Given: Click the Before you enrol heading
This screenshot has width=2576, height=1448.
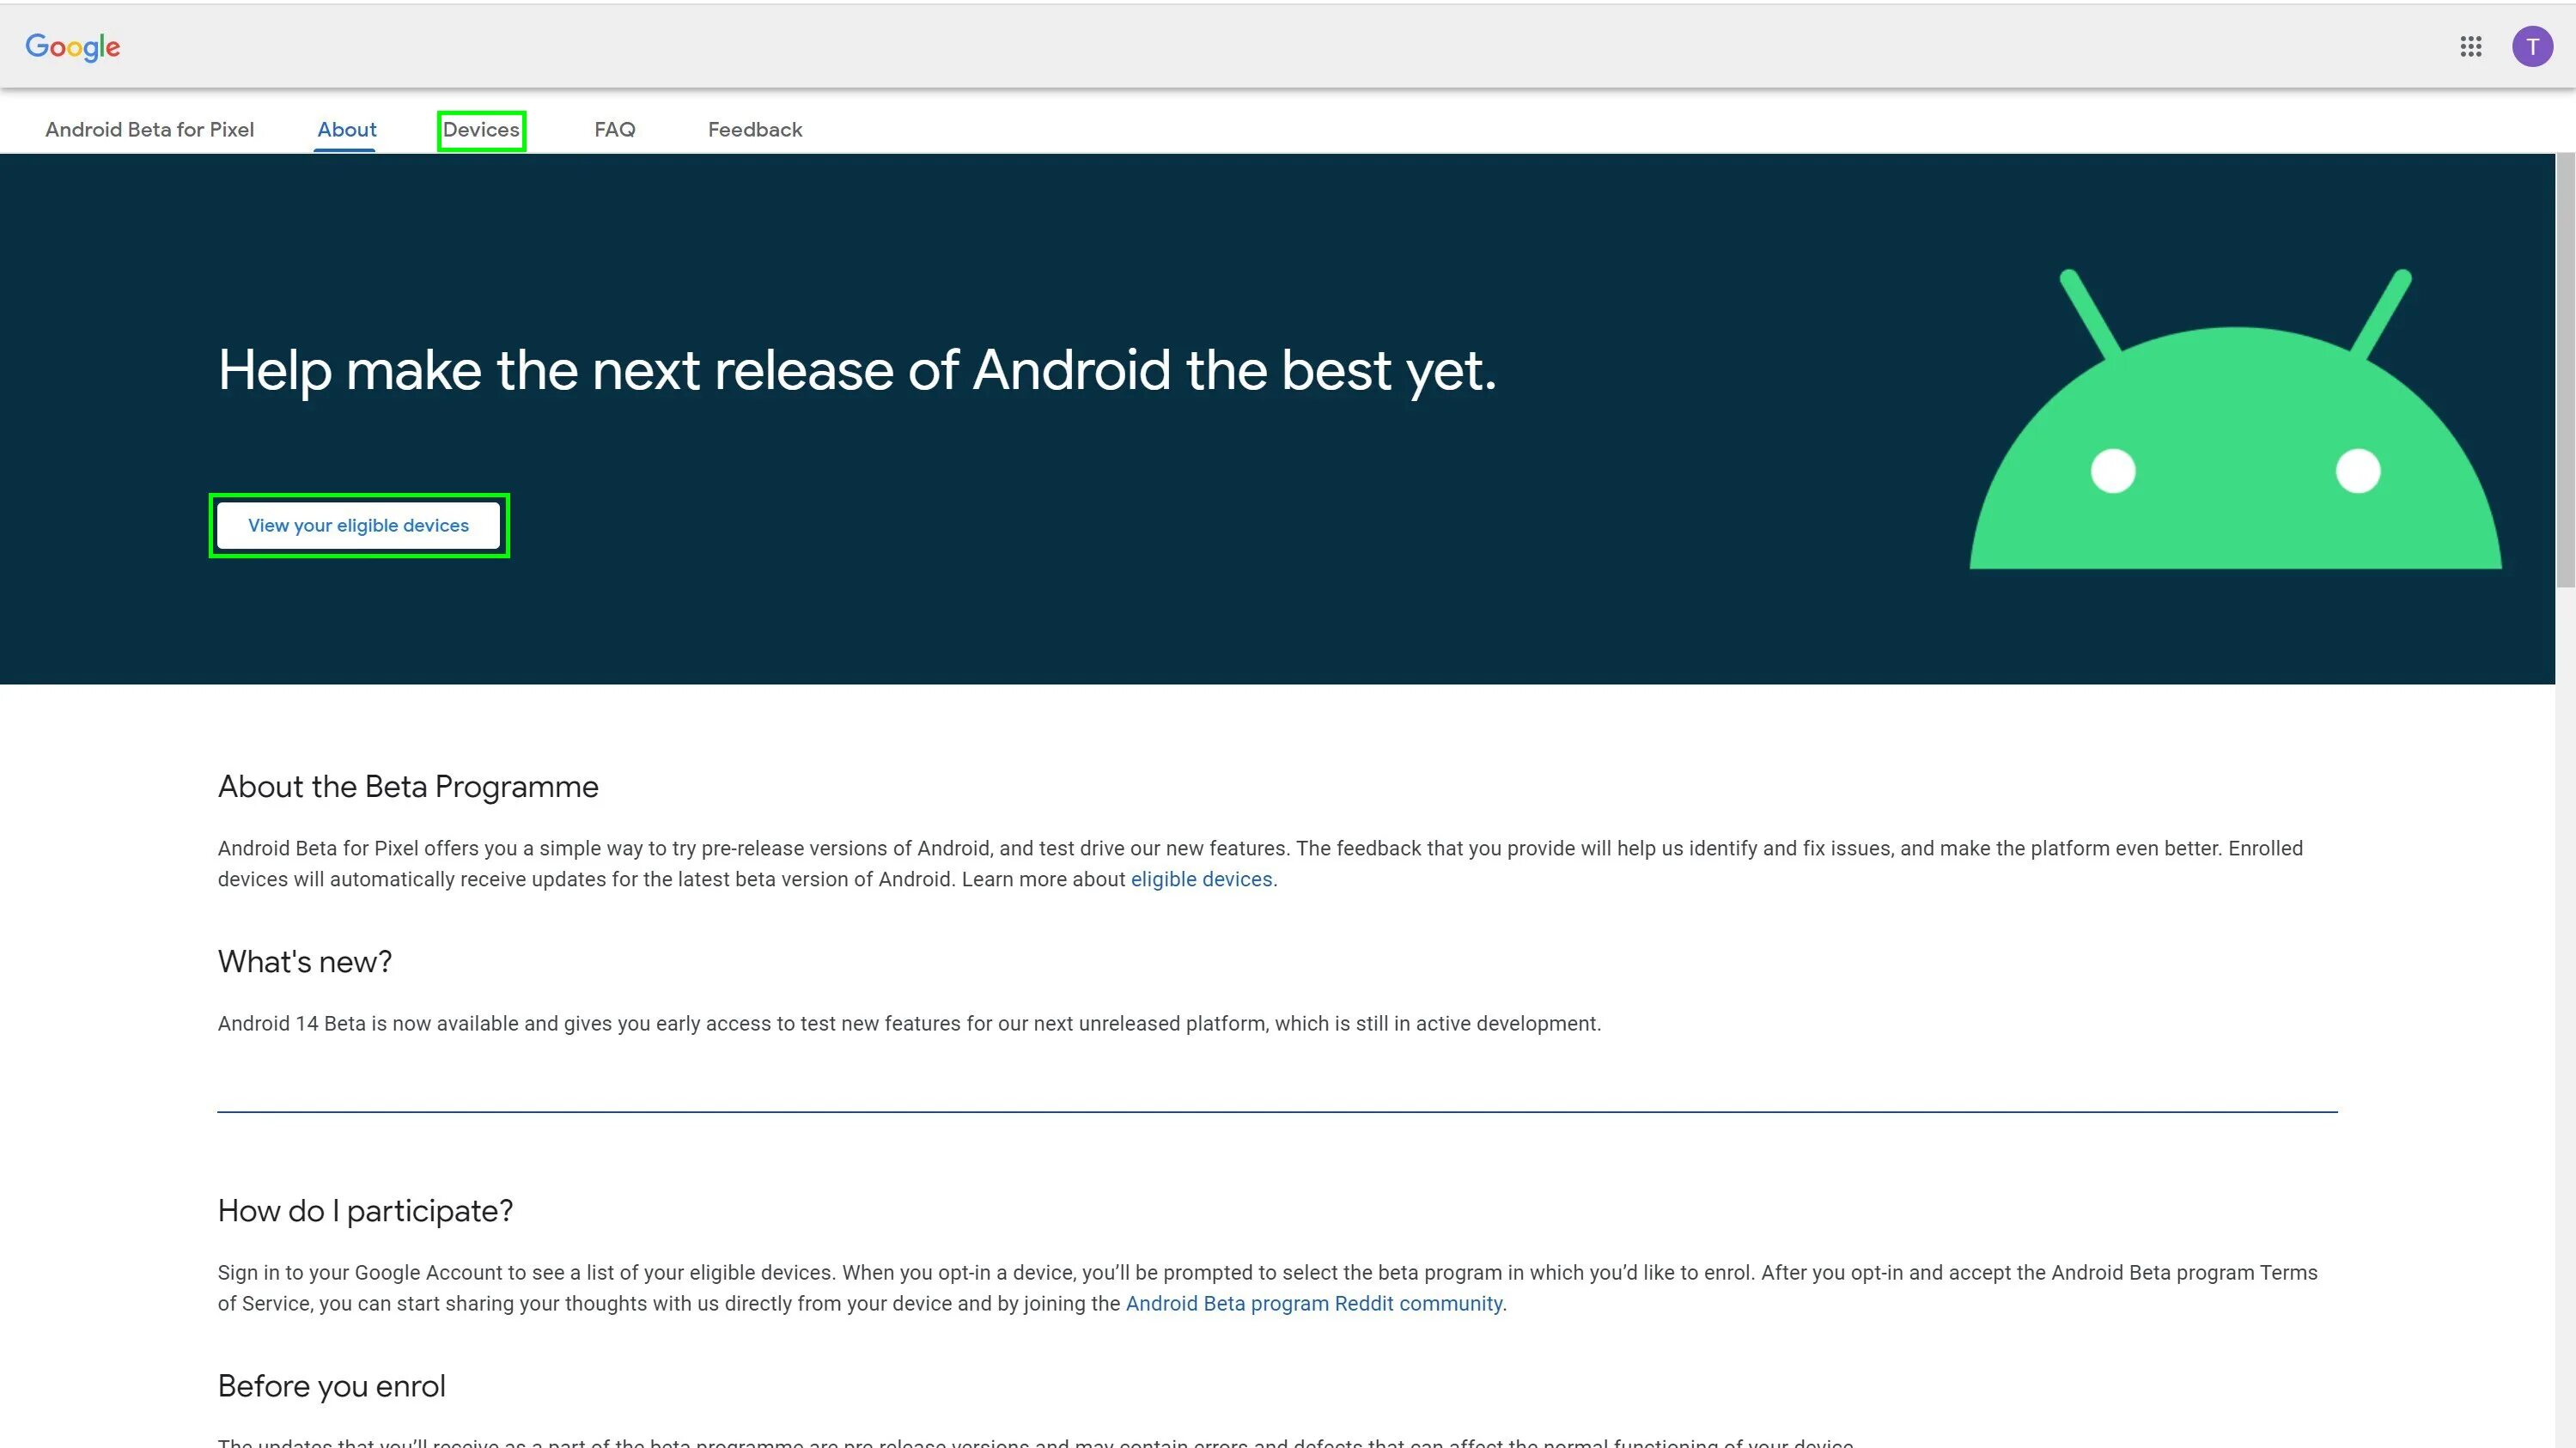Looking at the screenshot, I should point(331,1387).
